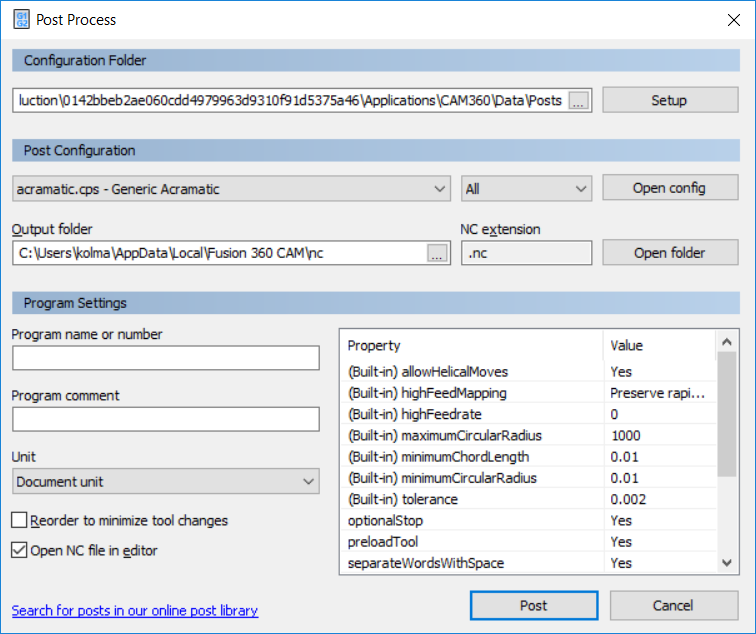This screenshot has height=634, width=756.
Task: Expand the All filter dropdown
Action: pos(527,188)
